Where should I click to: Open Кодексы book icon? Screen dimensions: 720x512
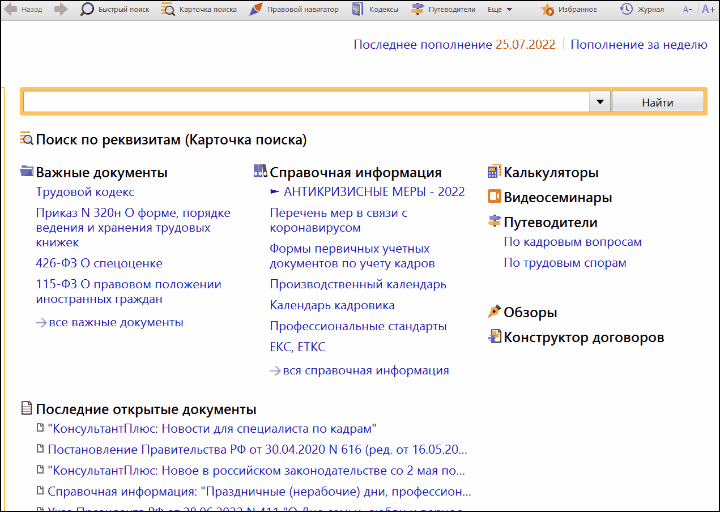[x=357, y=9]
